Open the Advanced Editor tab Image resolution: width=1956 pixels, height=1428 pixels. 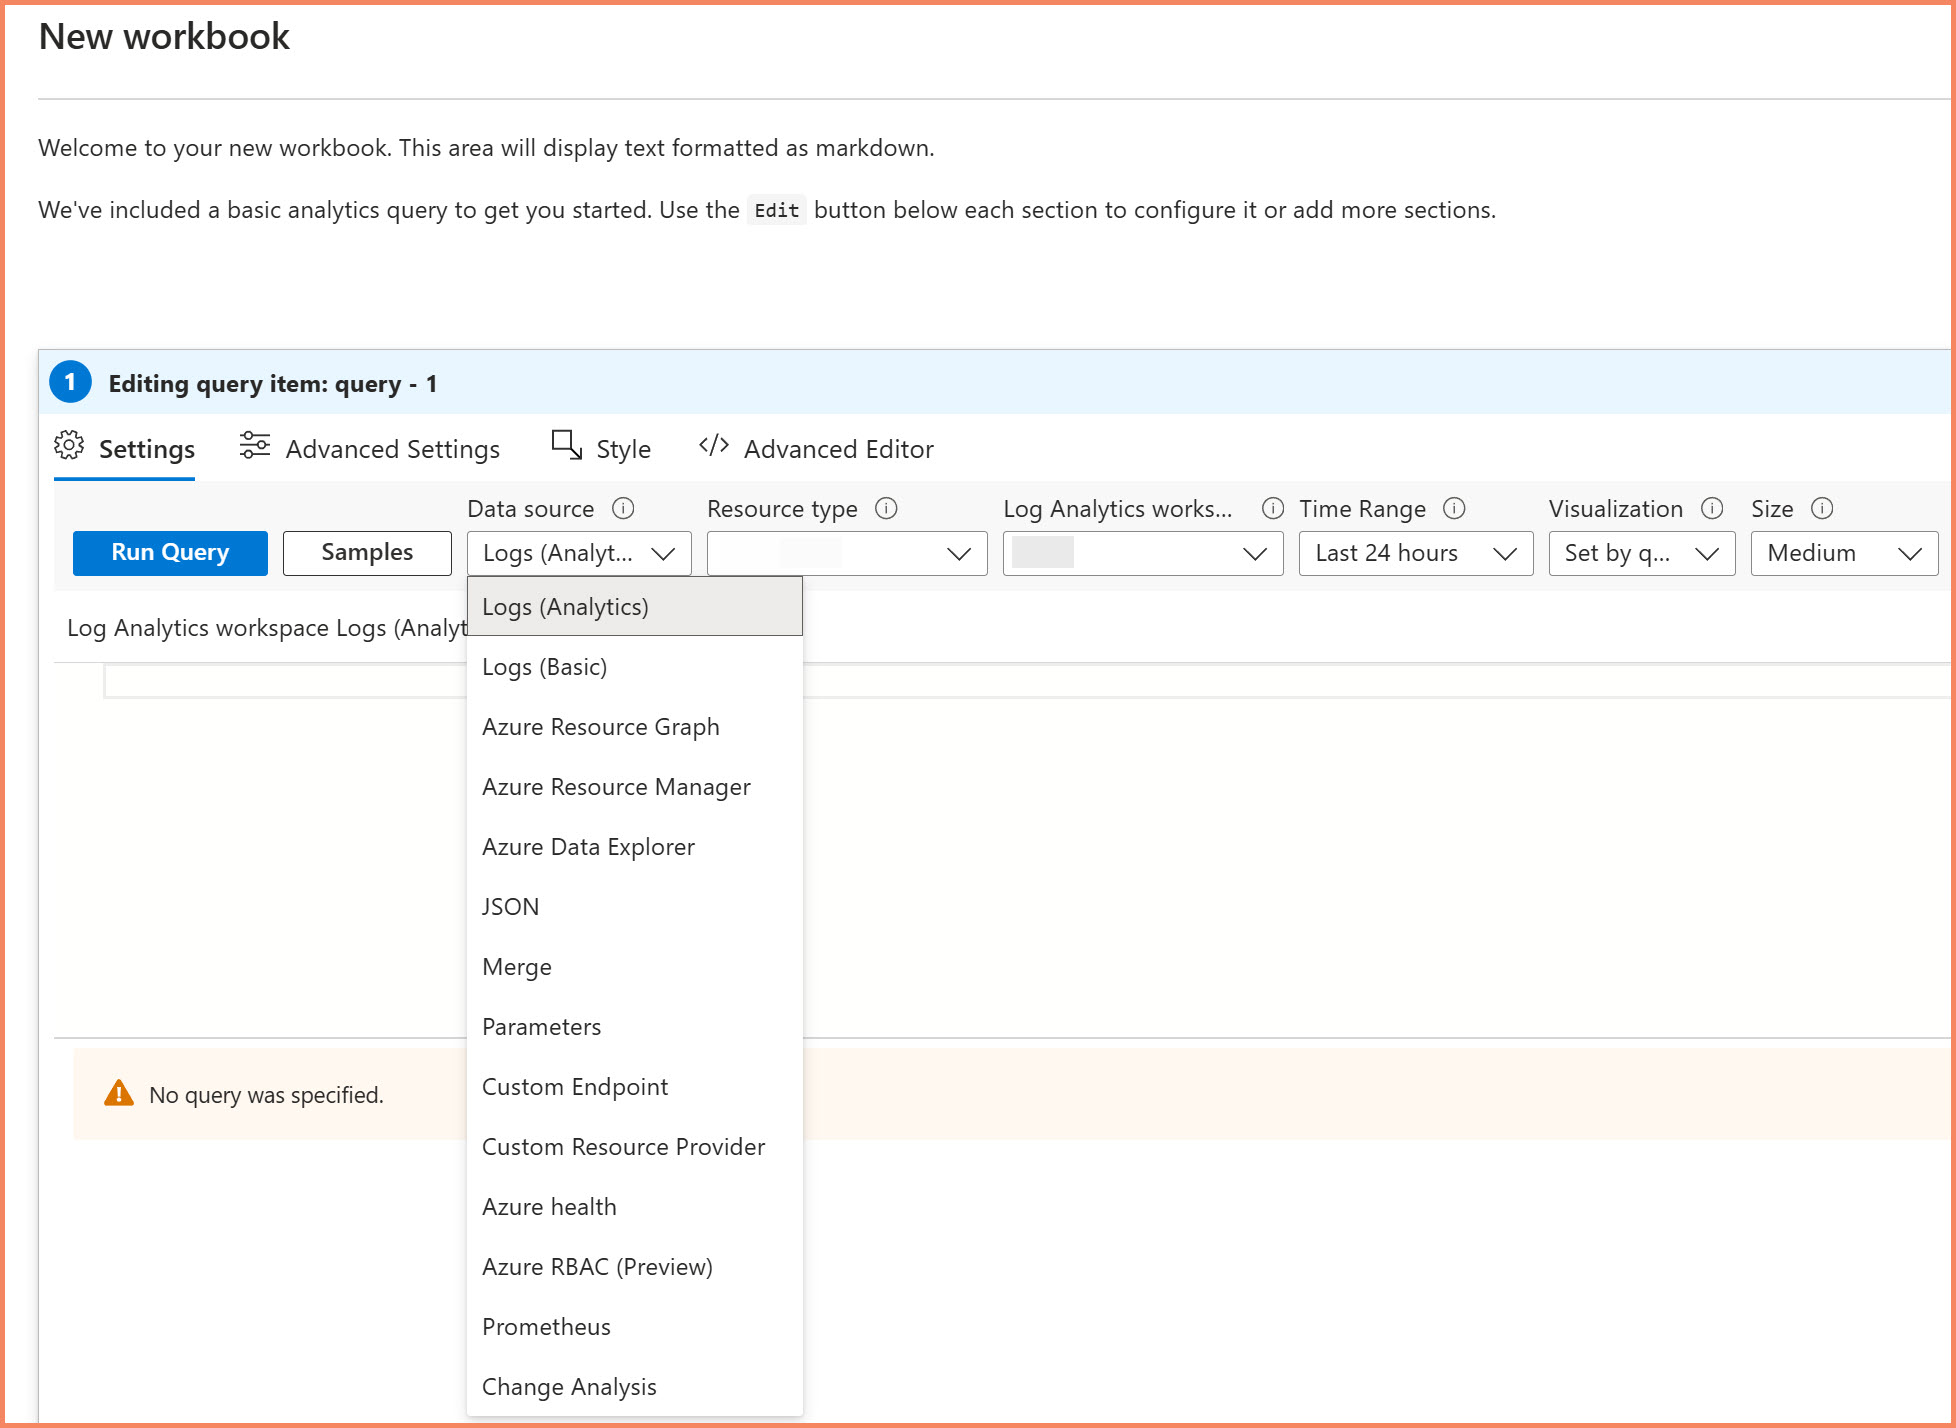coord(816,449)
